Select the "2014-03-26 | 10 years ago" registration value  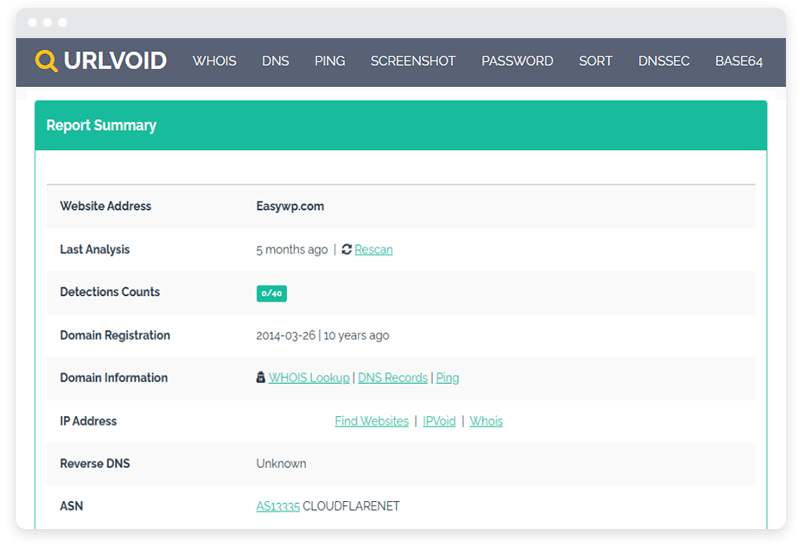(322, 335)
